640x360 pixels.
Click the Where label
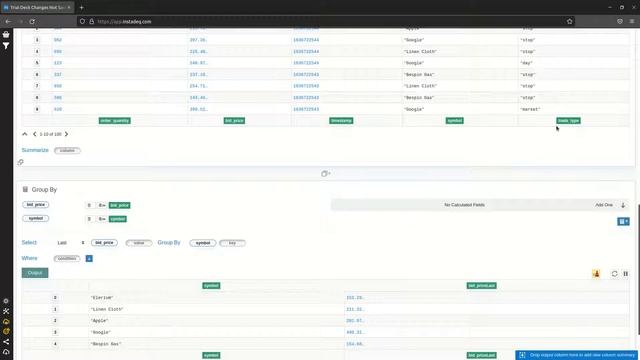[x=29, y=258]
